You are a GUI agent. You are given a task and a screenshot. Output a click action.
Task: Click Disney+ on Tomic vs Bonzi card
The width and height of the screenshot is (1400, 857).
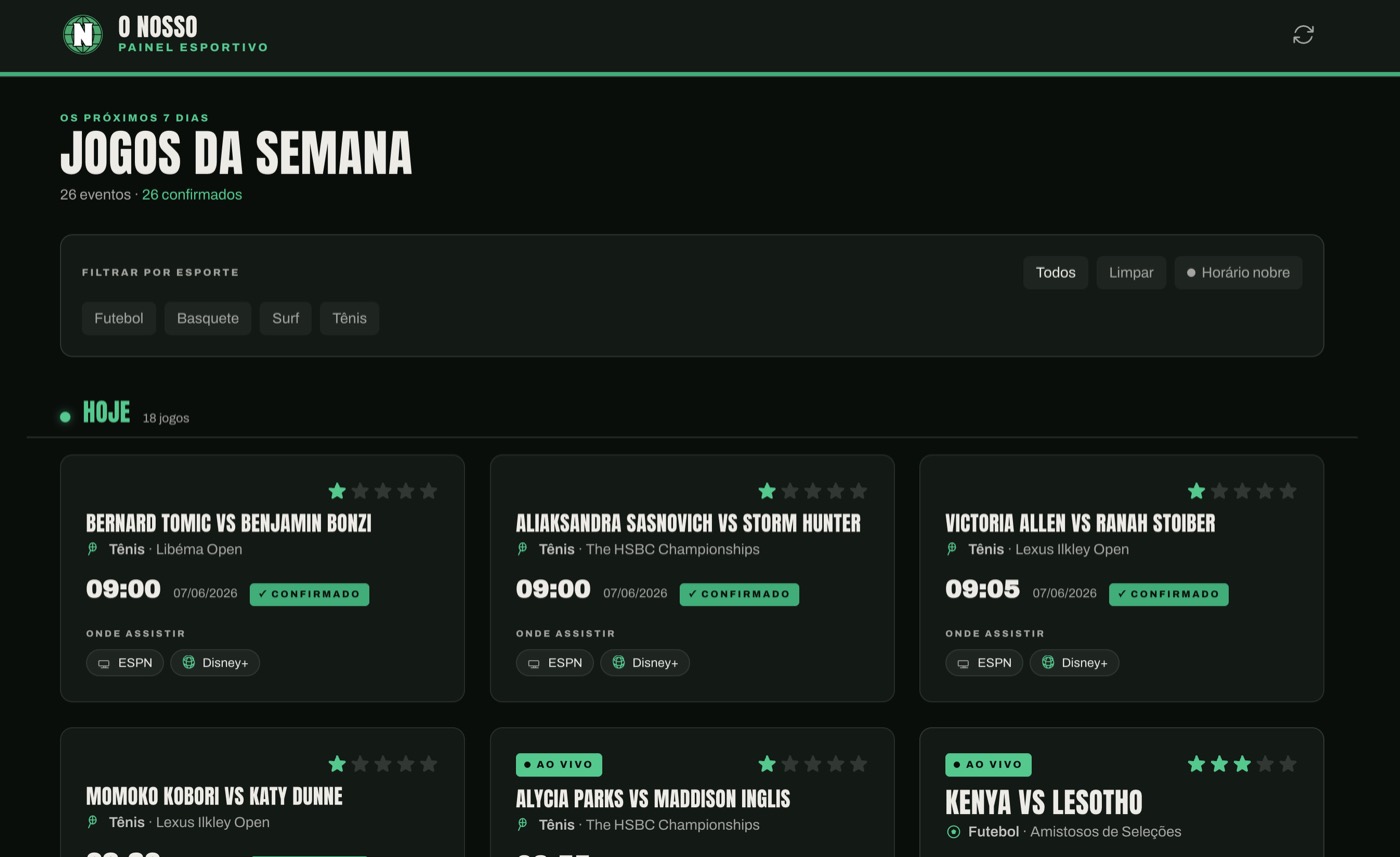click(215, 663)
